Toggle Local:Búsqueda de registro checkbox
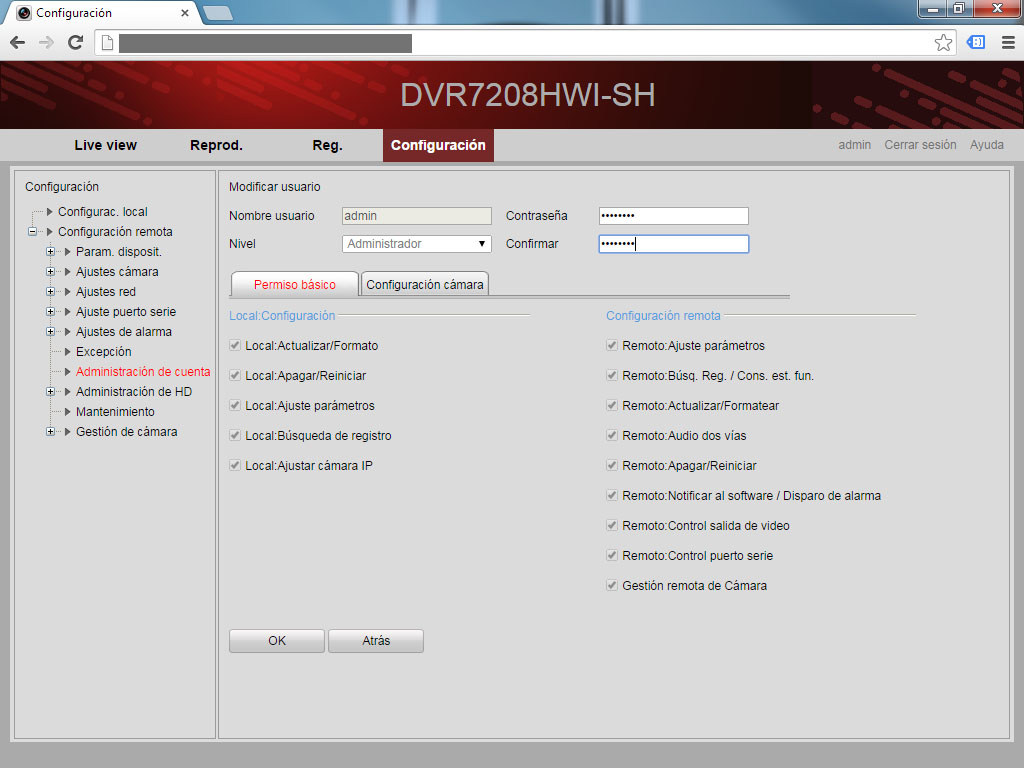This screenshot has width=1024, height=768. coord(235,436)
